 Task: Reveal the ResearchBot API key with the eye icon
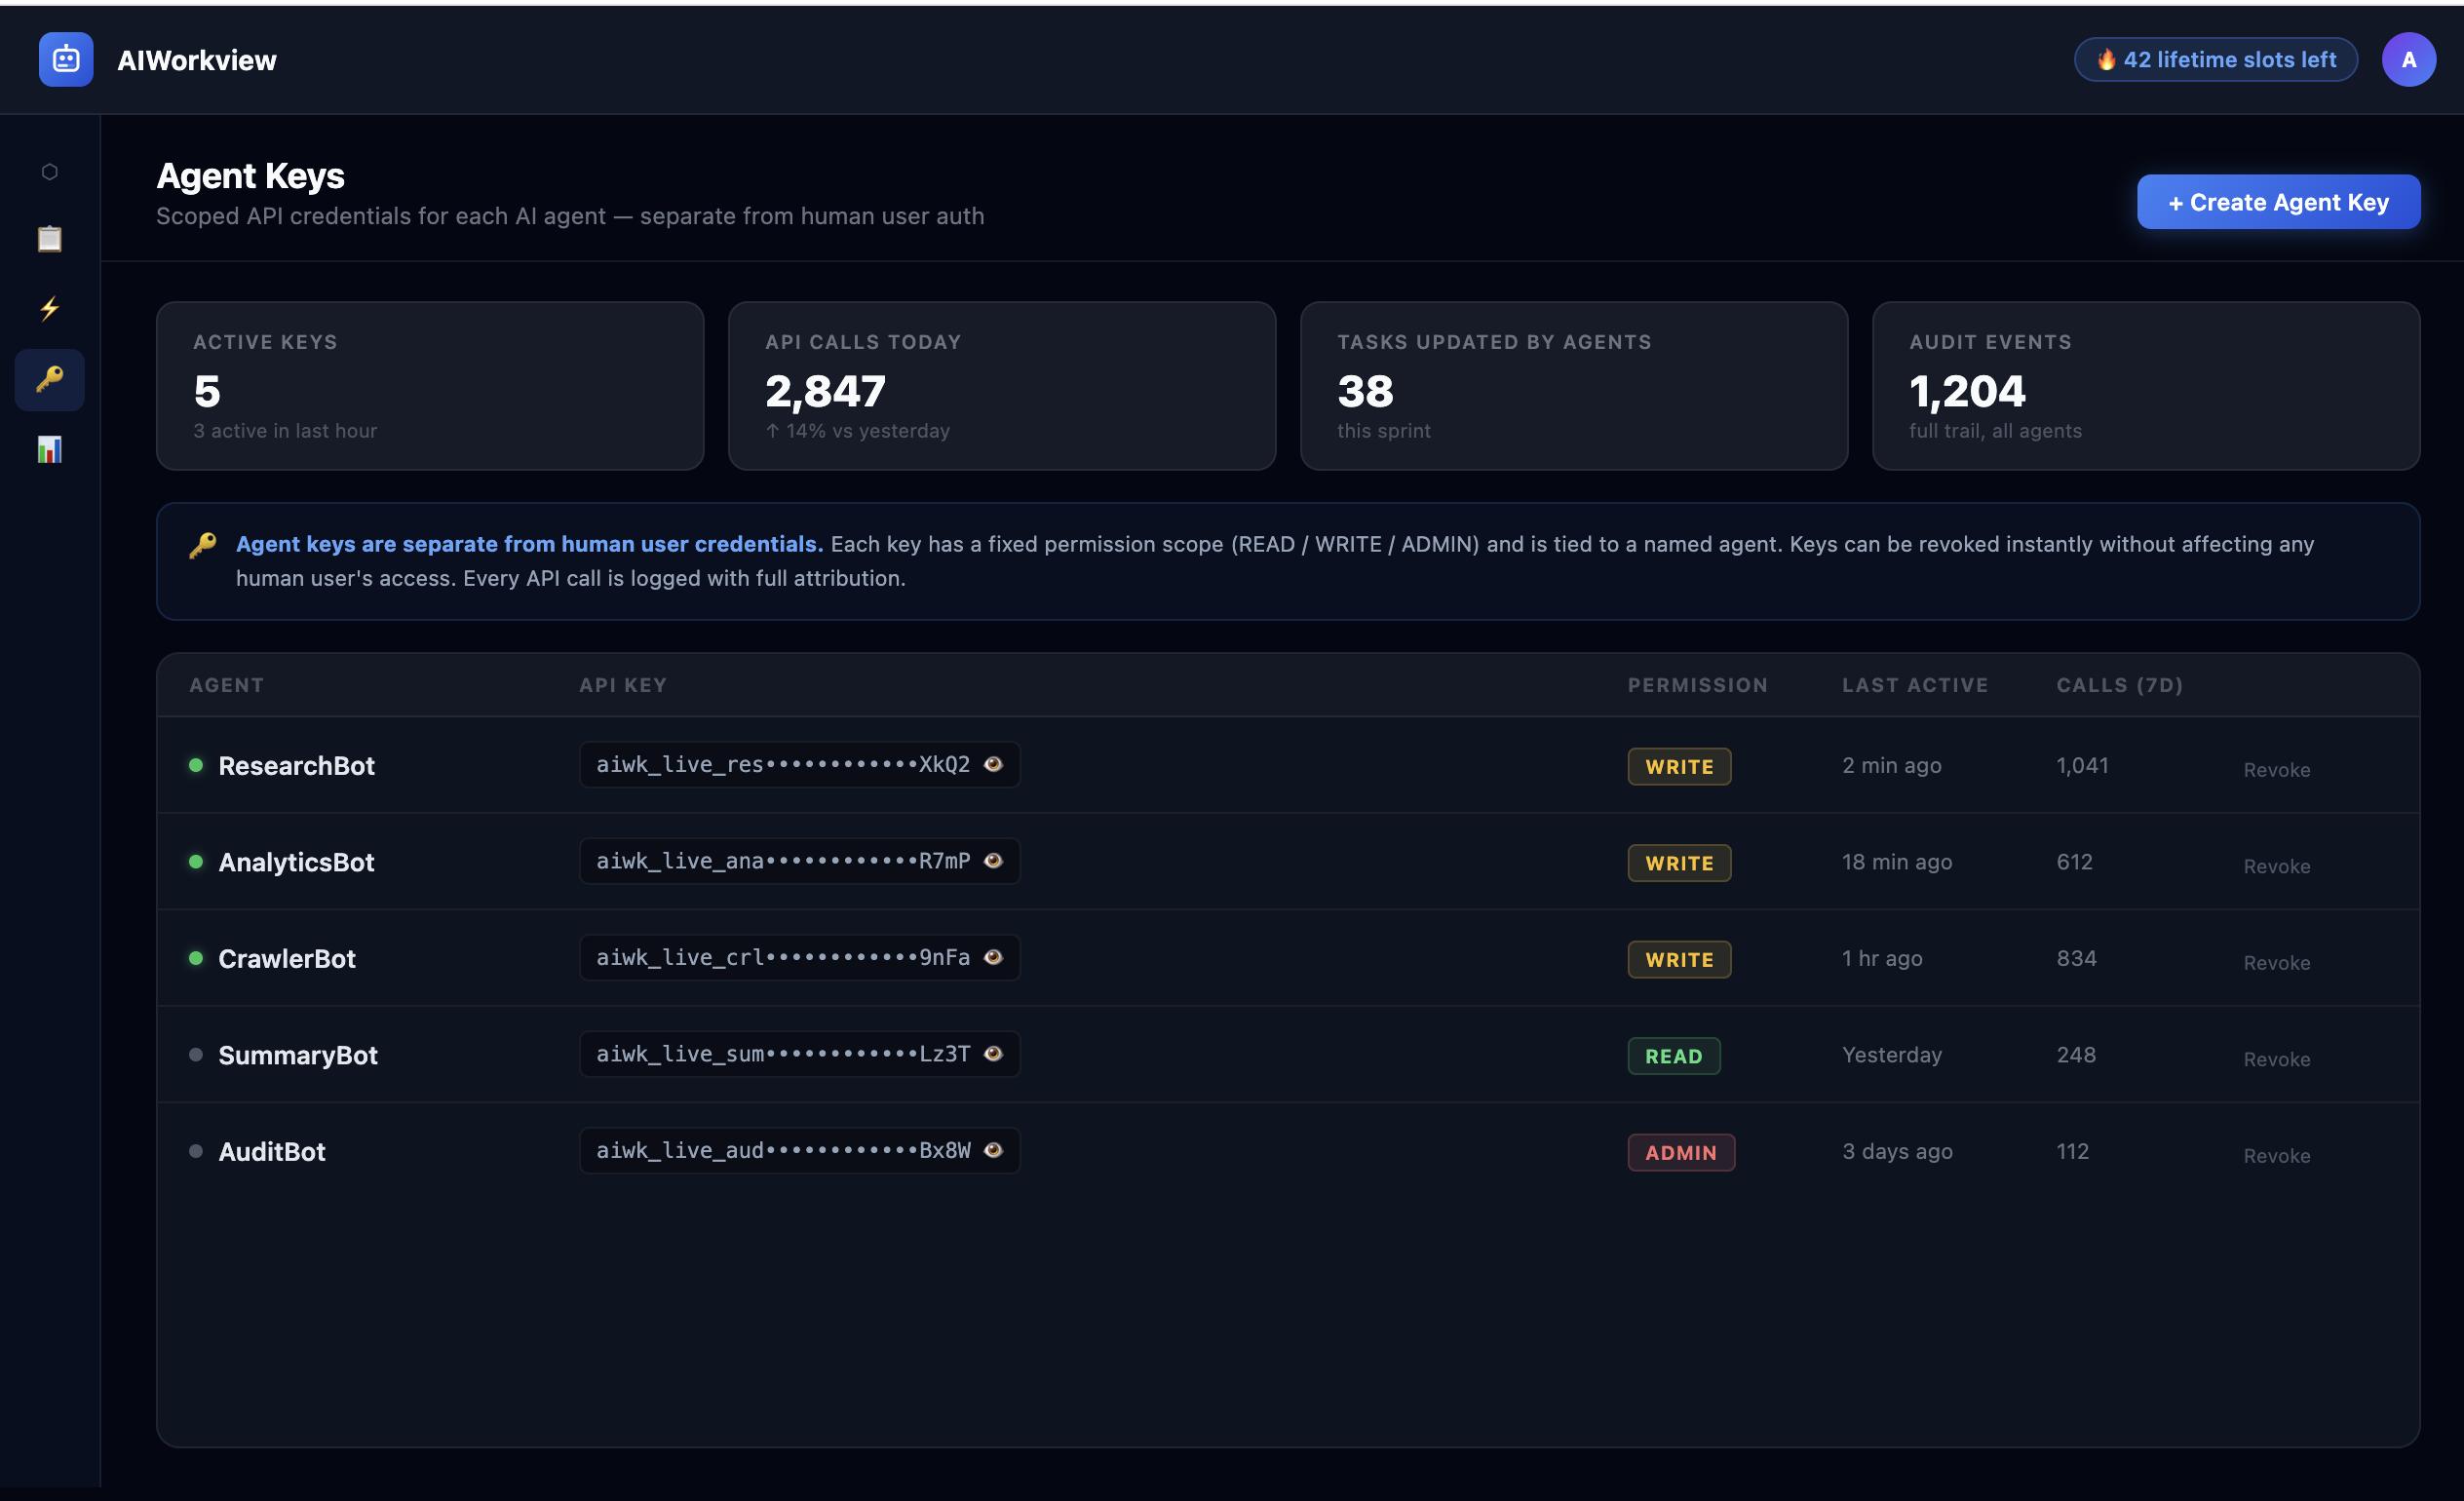(x=993, y=764)
